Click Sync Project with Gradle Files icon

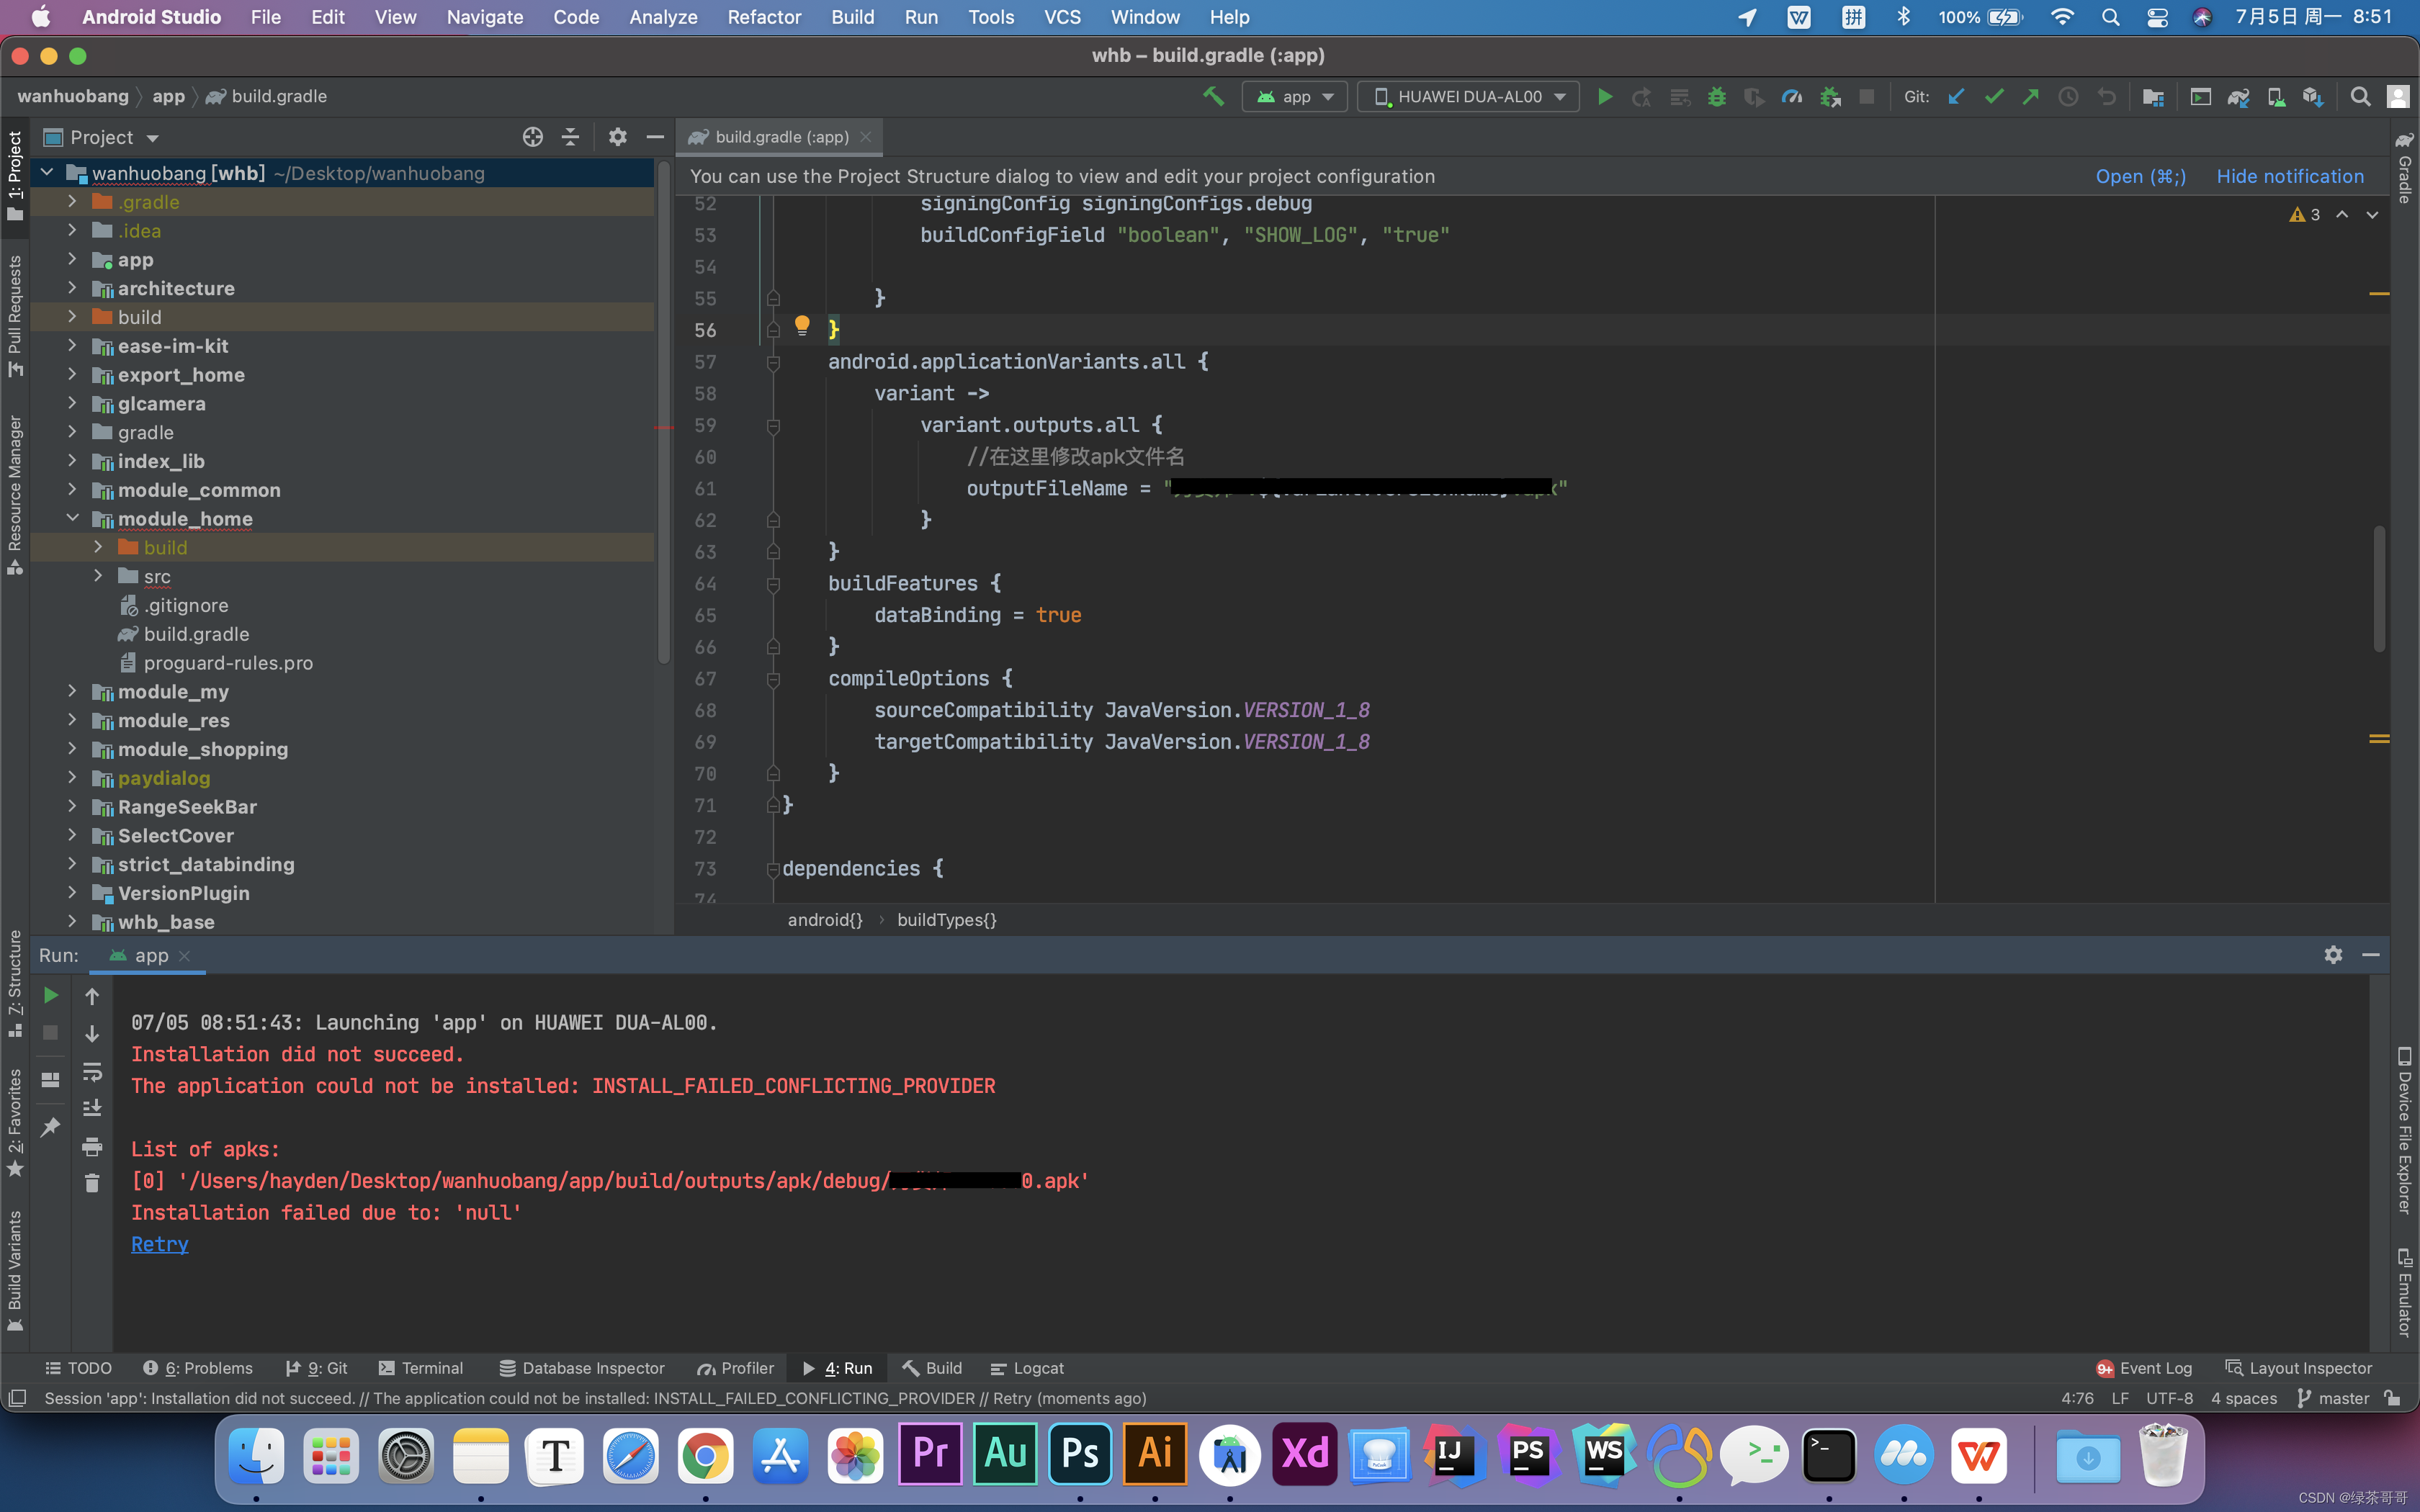(x=2238, y=97)
